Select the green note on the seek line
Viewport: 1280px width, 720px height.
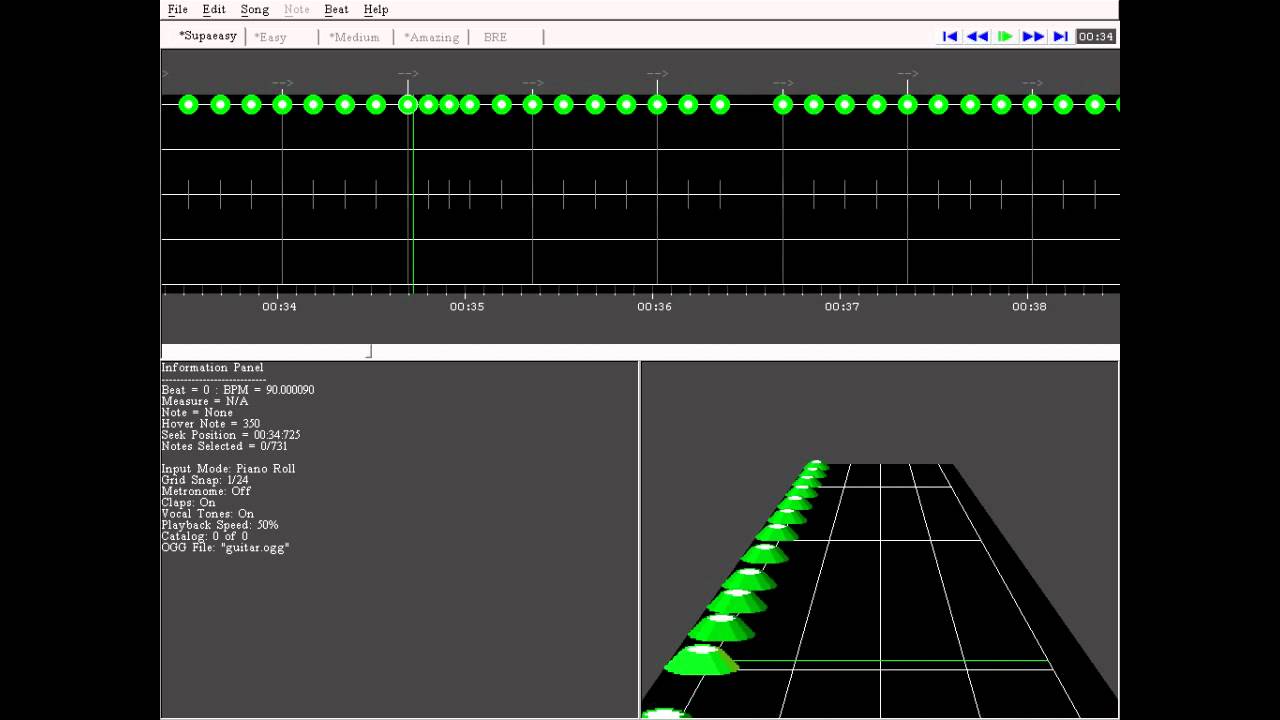point(408,104)
